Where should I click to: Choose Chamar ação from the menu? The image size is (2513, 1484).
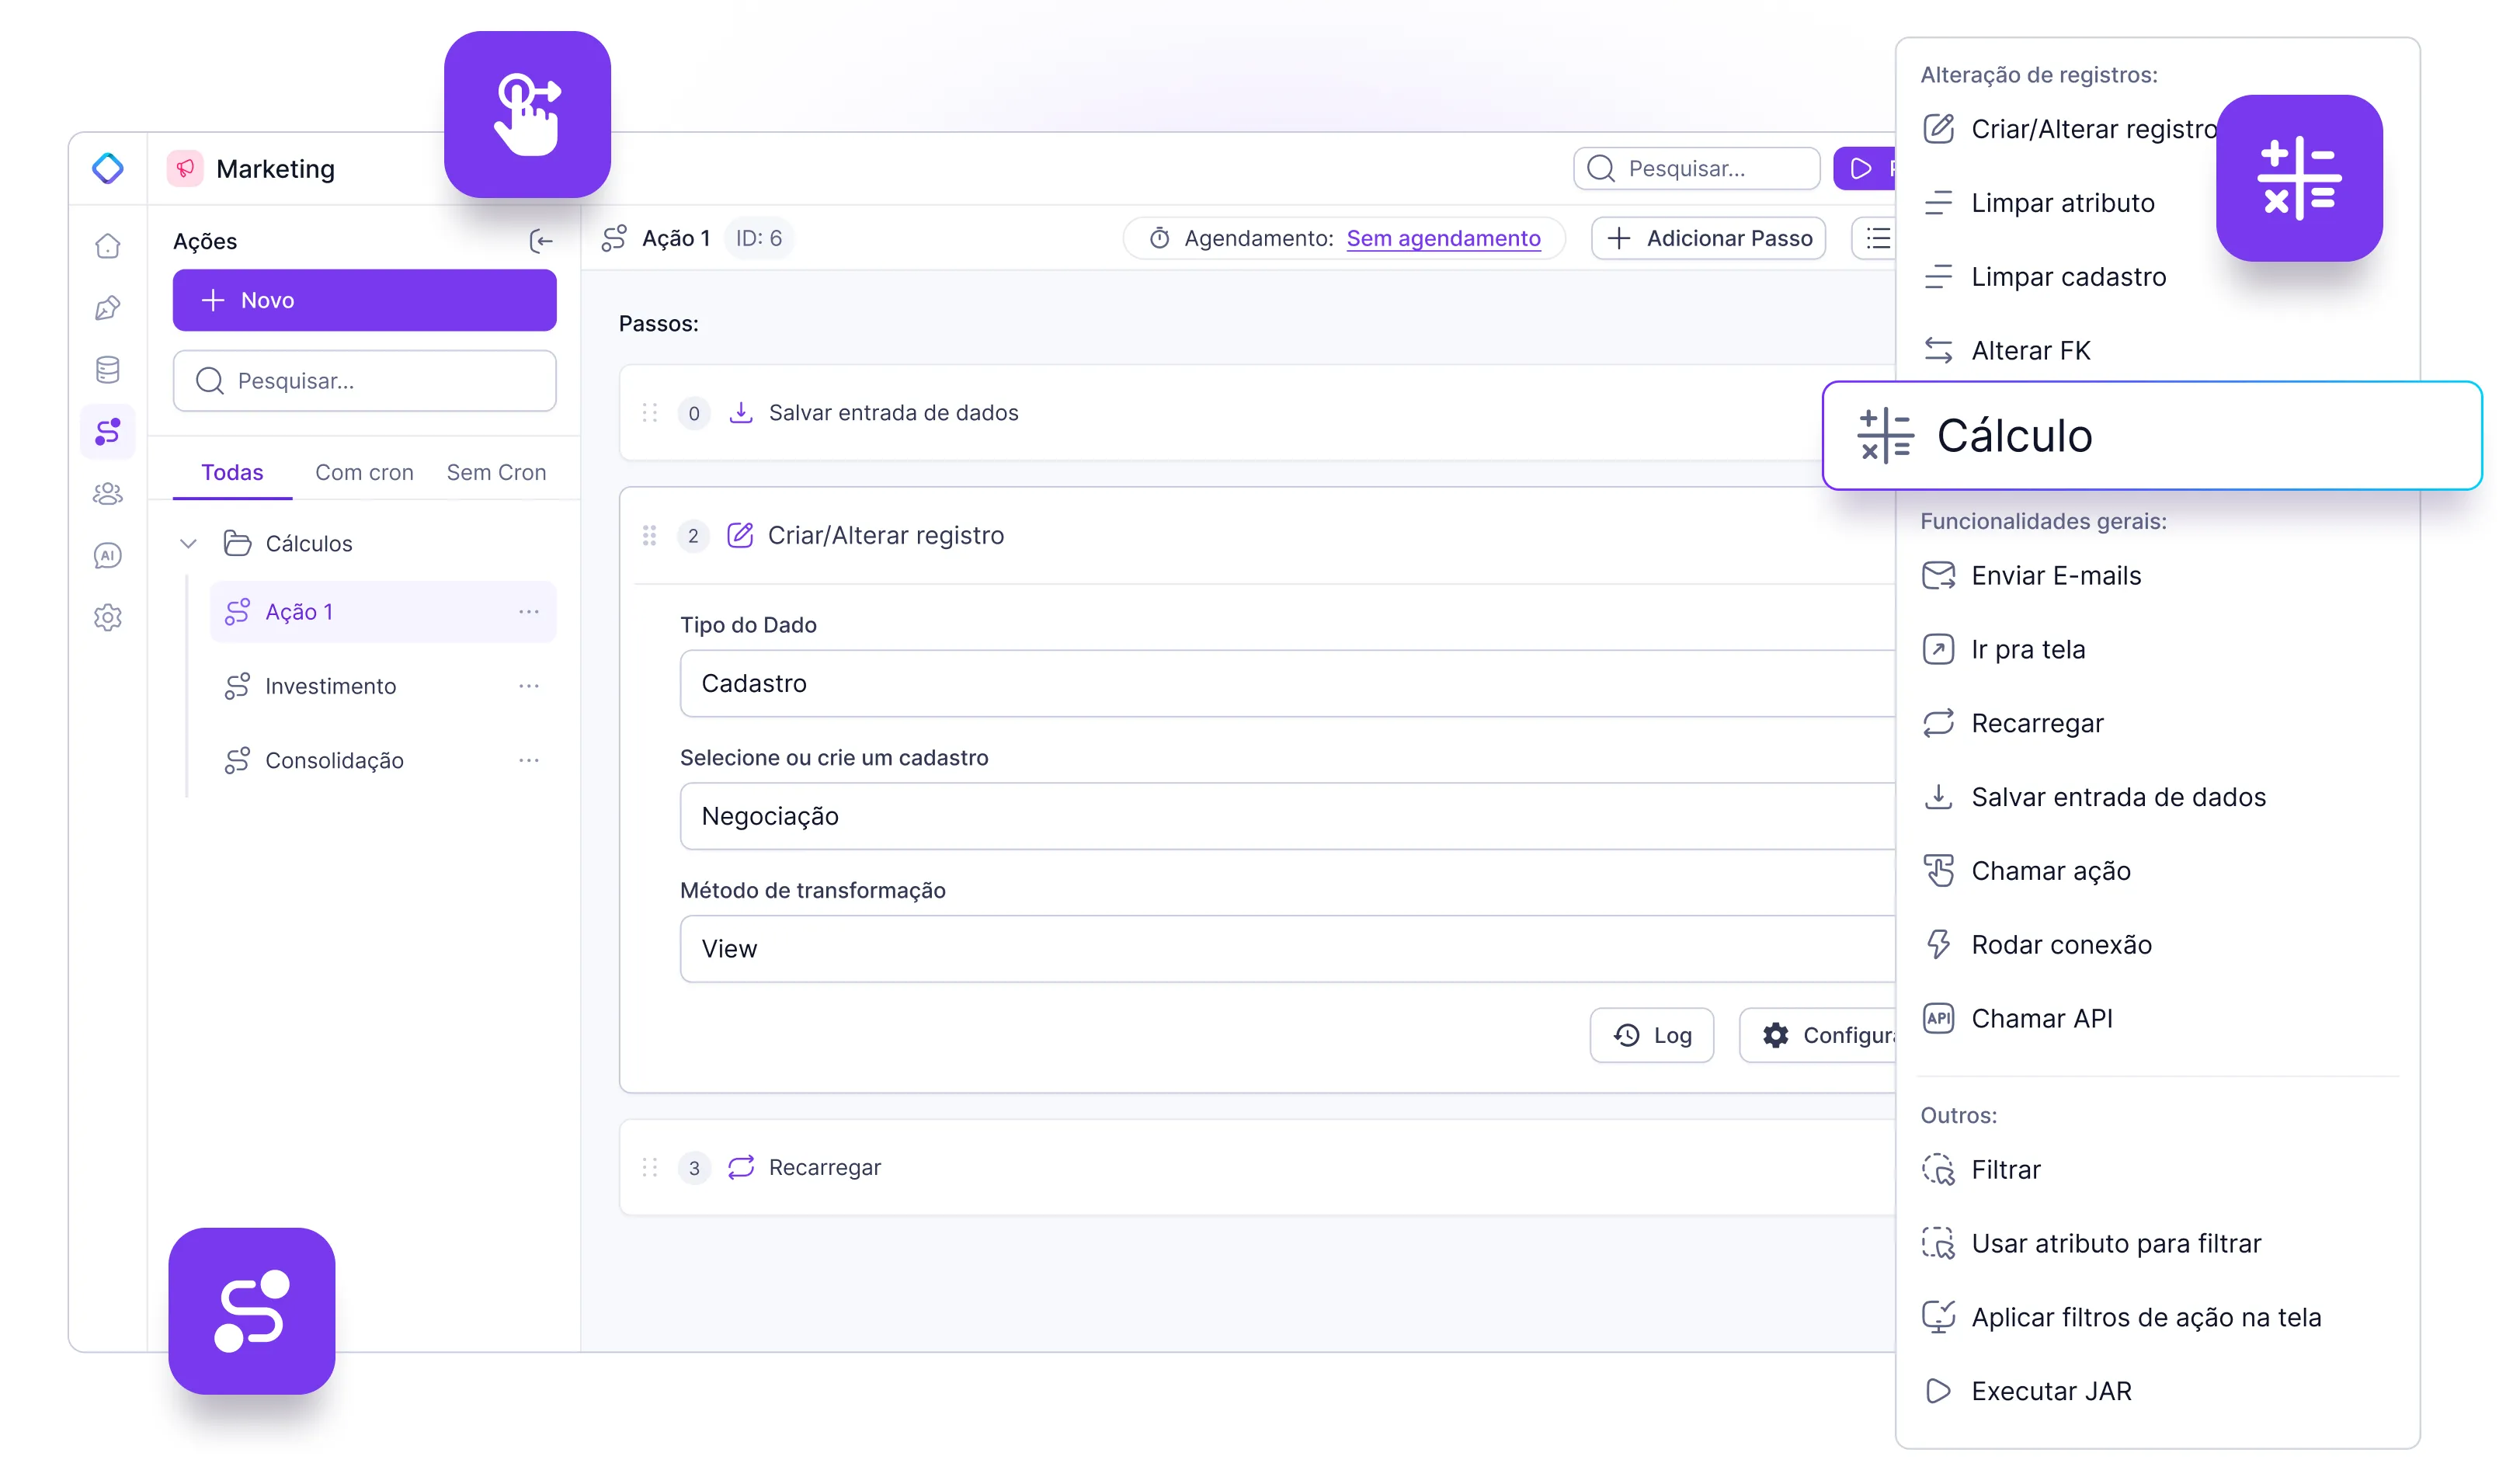(x=2027, y=871)
